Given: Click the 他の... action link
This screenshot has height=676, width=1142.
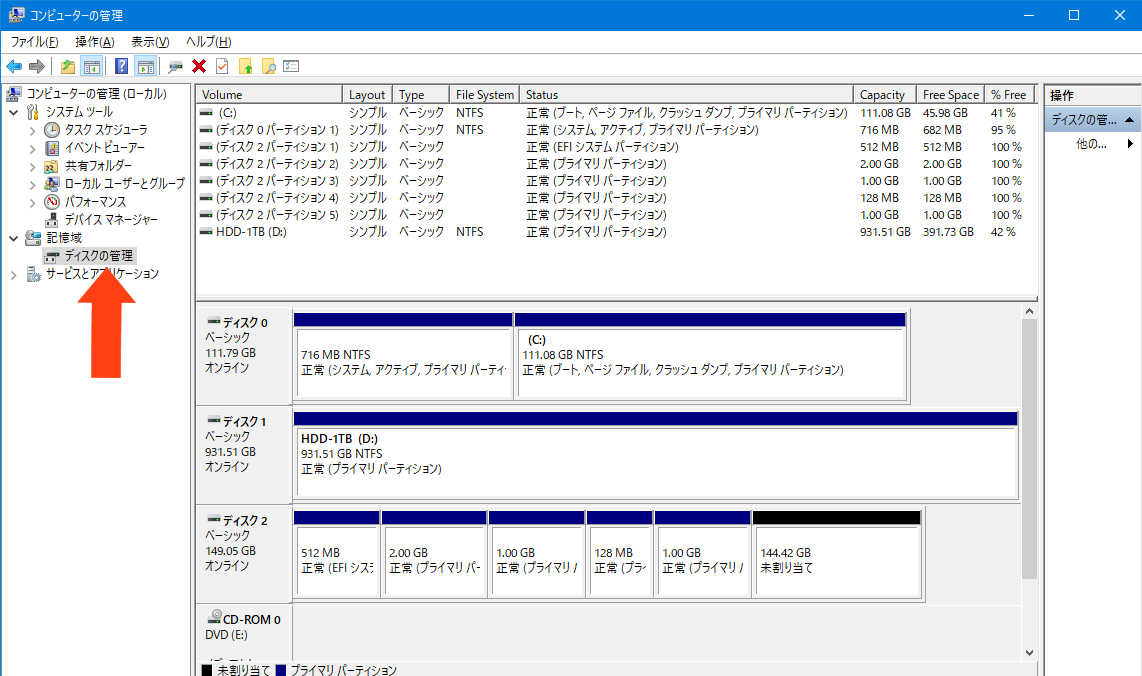Looking at the screenshot, I should pos(1091,144).
